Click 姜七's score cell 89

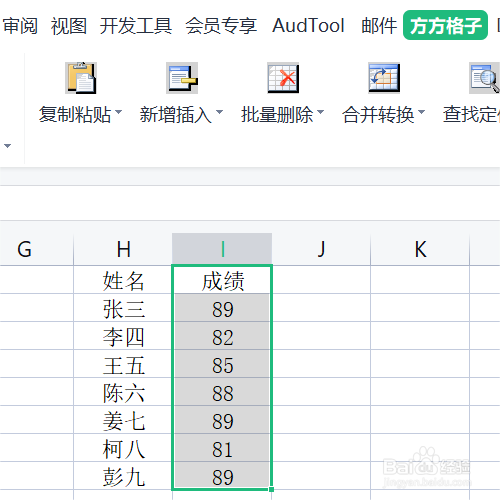pos(222,420)
